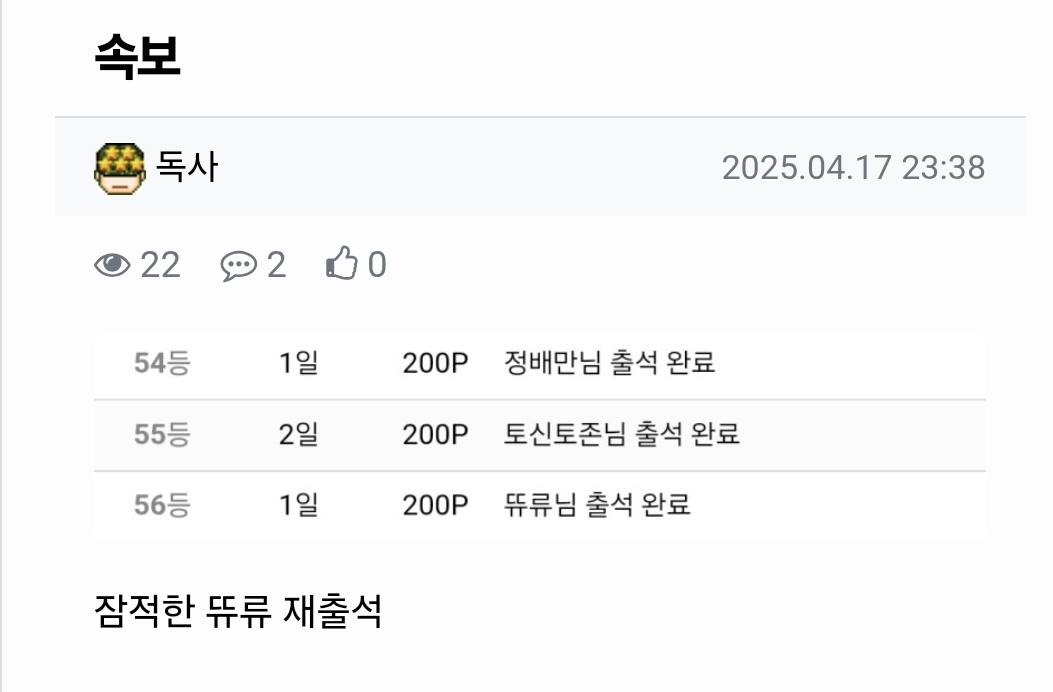Image resolution: width=1053 pixels, height=692 pixels.
Task: Click the post body text 잠적한 뜌류 재출석
Action: [238, 611]
